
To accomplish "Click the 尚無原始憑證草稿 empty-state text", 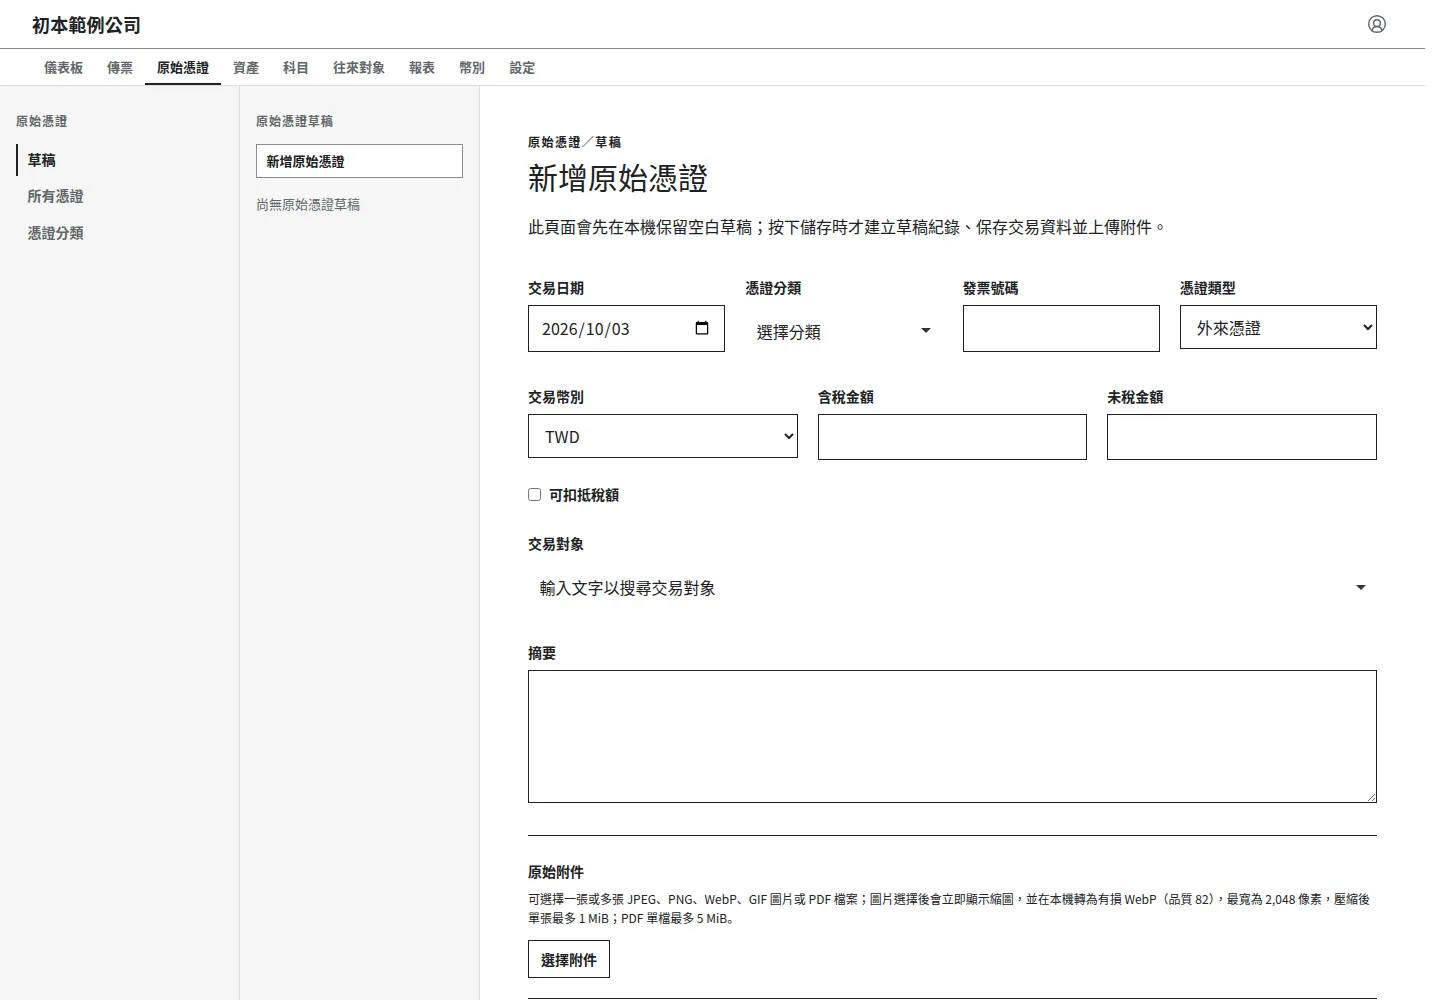I will point(308,205).
